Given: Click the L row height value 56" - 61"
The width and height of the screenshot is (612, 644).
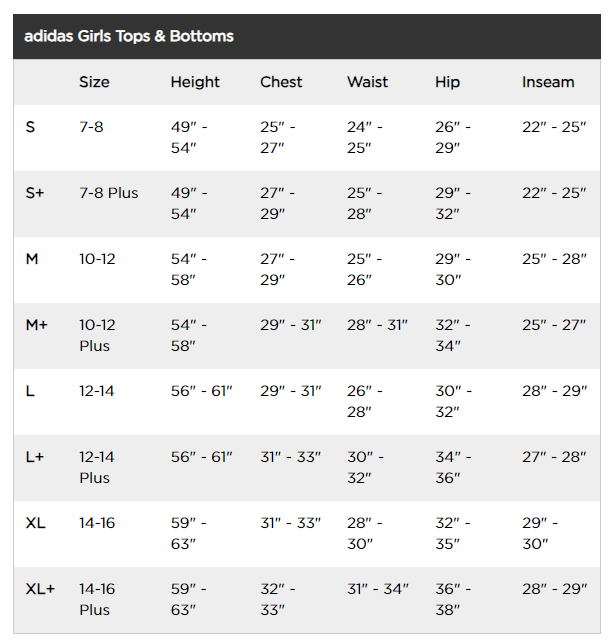Looking at the screenshot, I should 201,391.
